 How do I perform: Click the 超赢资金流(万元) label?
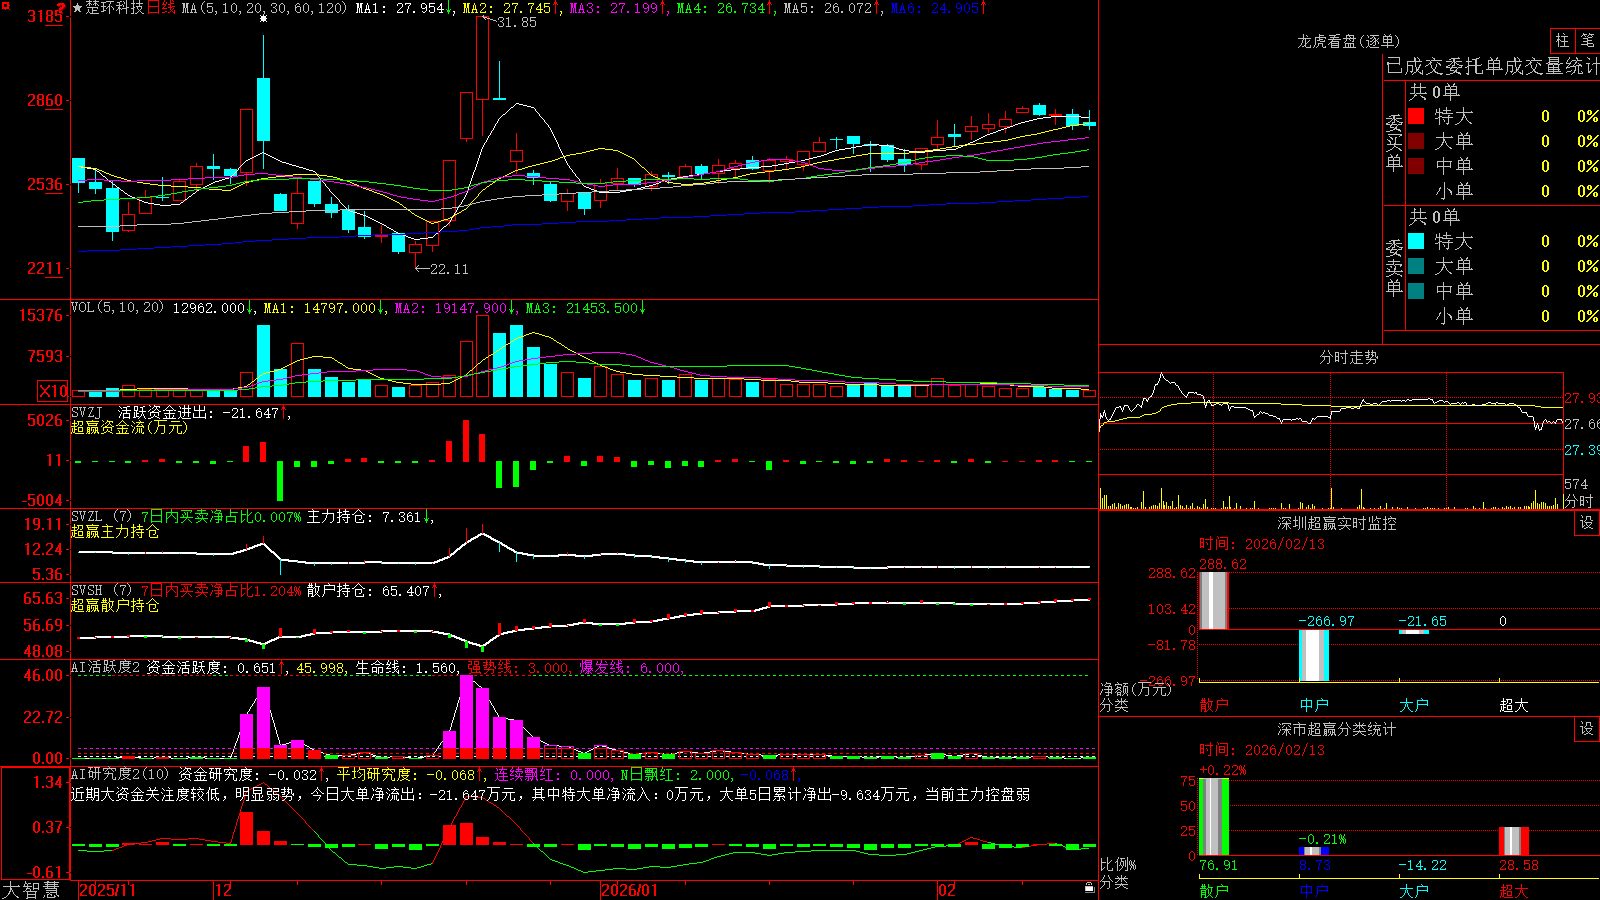(x=129, y=427)
